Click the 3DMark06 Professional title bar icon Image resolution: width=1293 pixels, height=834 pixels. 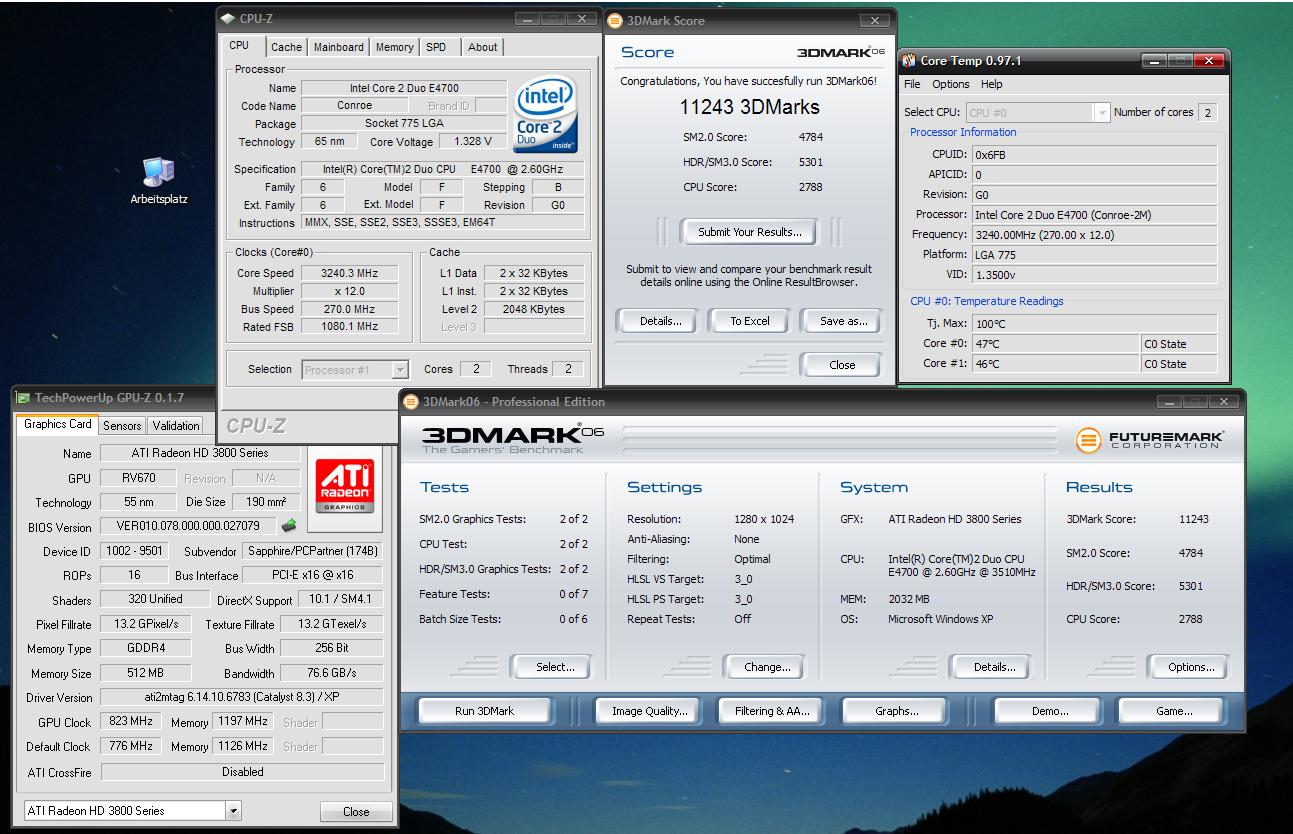click(x=411, y=401)
